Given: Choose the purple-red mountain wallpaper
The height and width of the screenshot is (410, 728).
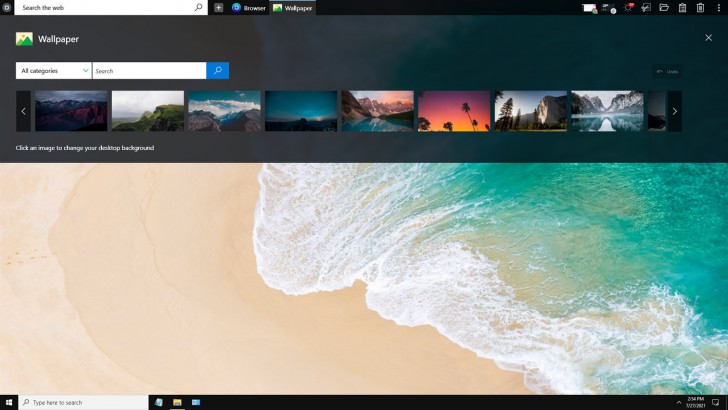Looking at the screenshot, I should pyautogui.click(x=71, y=111).
